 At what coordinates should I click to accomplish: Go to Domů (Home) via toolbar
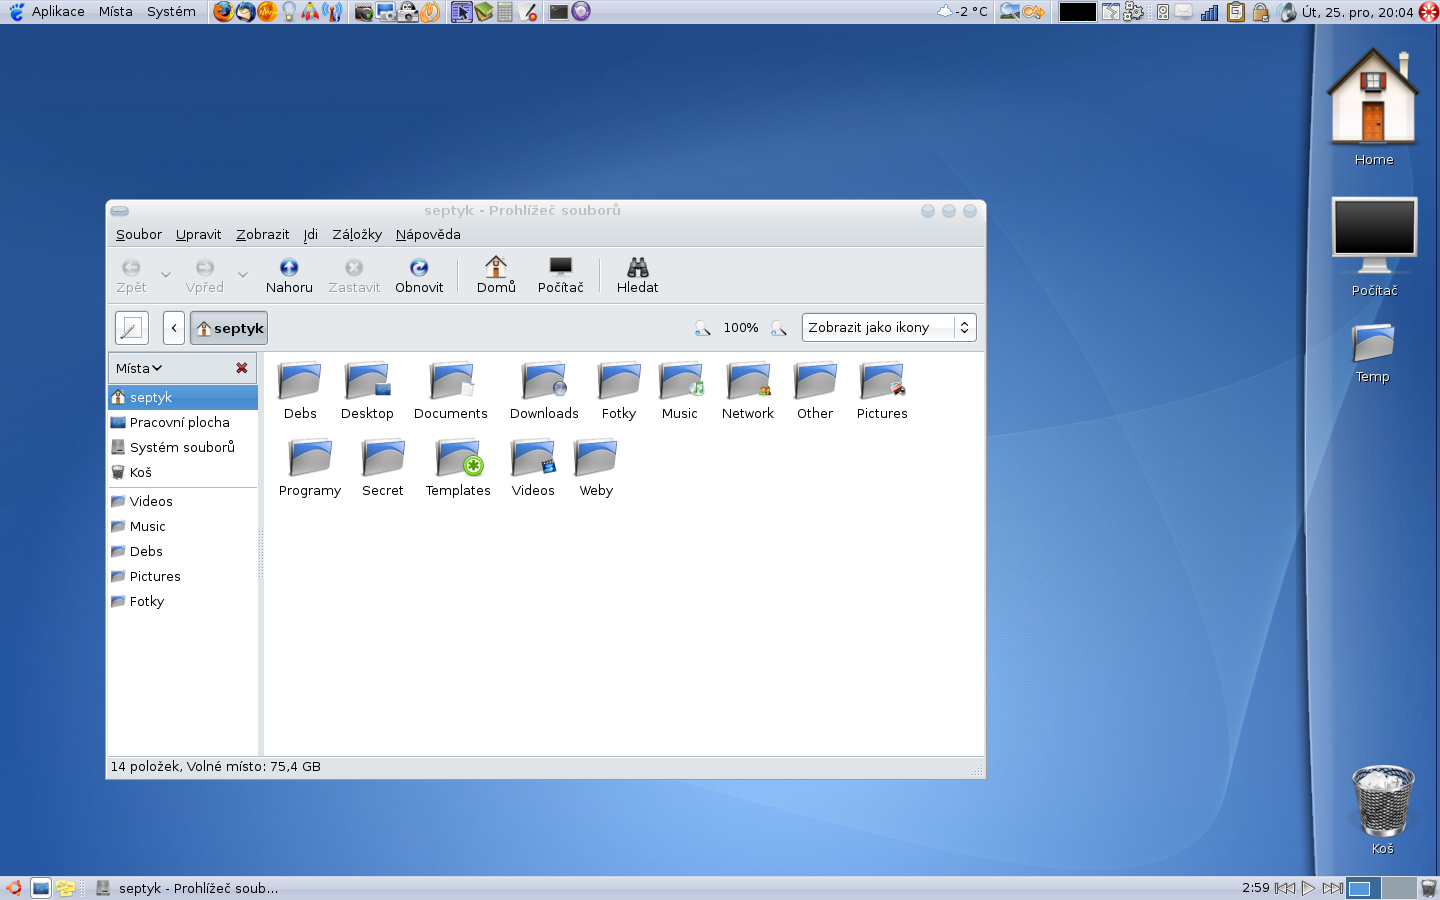click(496, 275)
